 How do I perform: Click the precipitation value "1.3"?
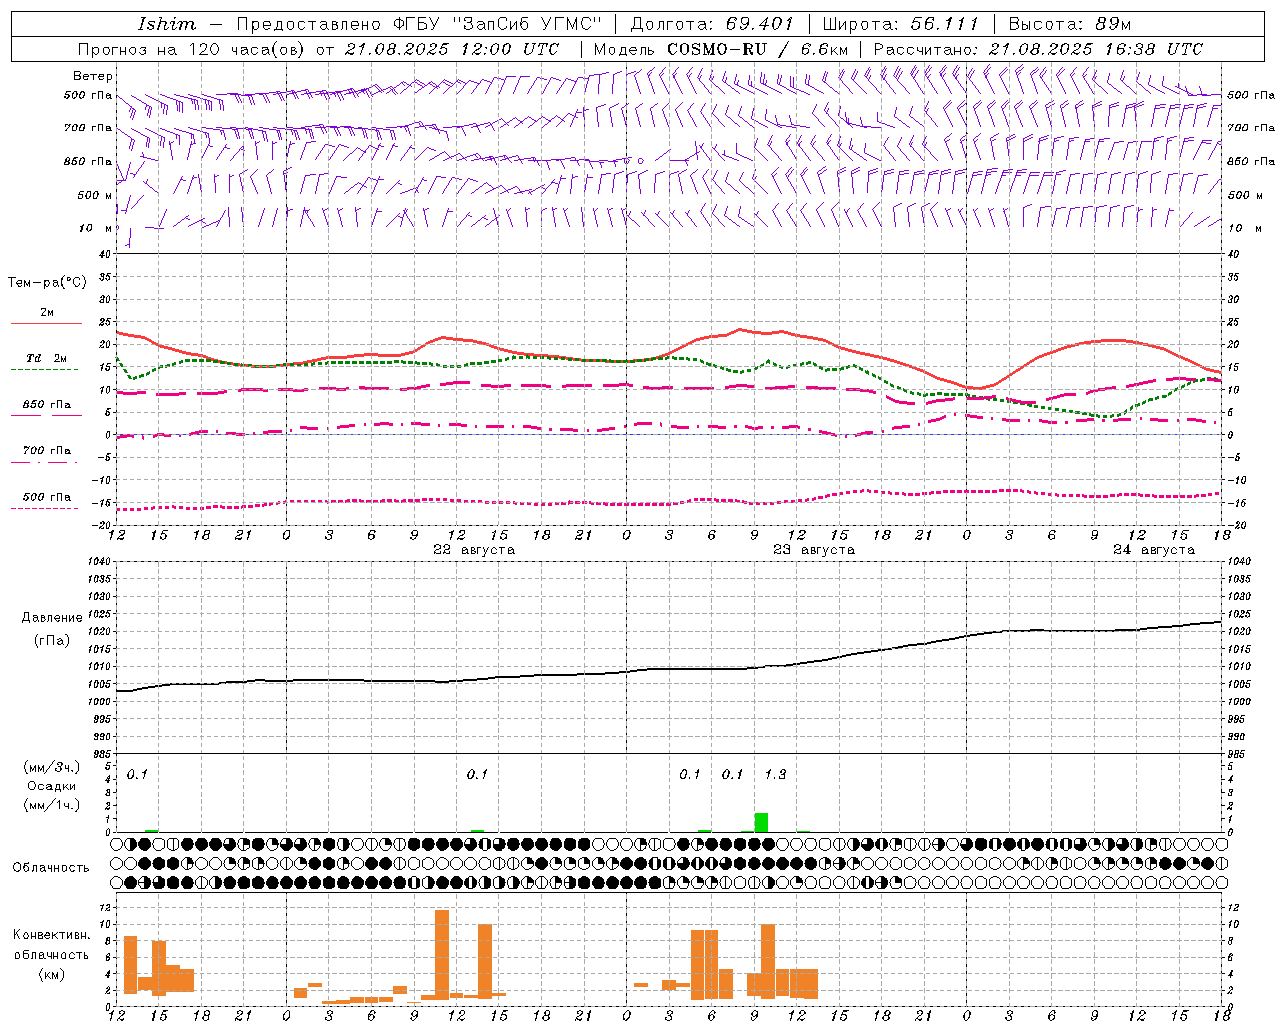(x=775, y=774)
